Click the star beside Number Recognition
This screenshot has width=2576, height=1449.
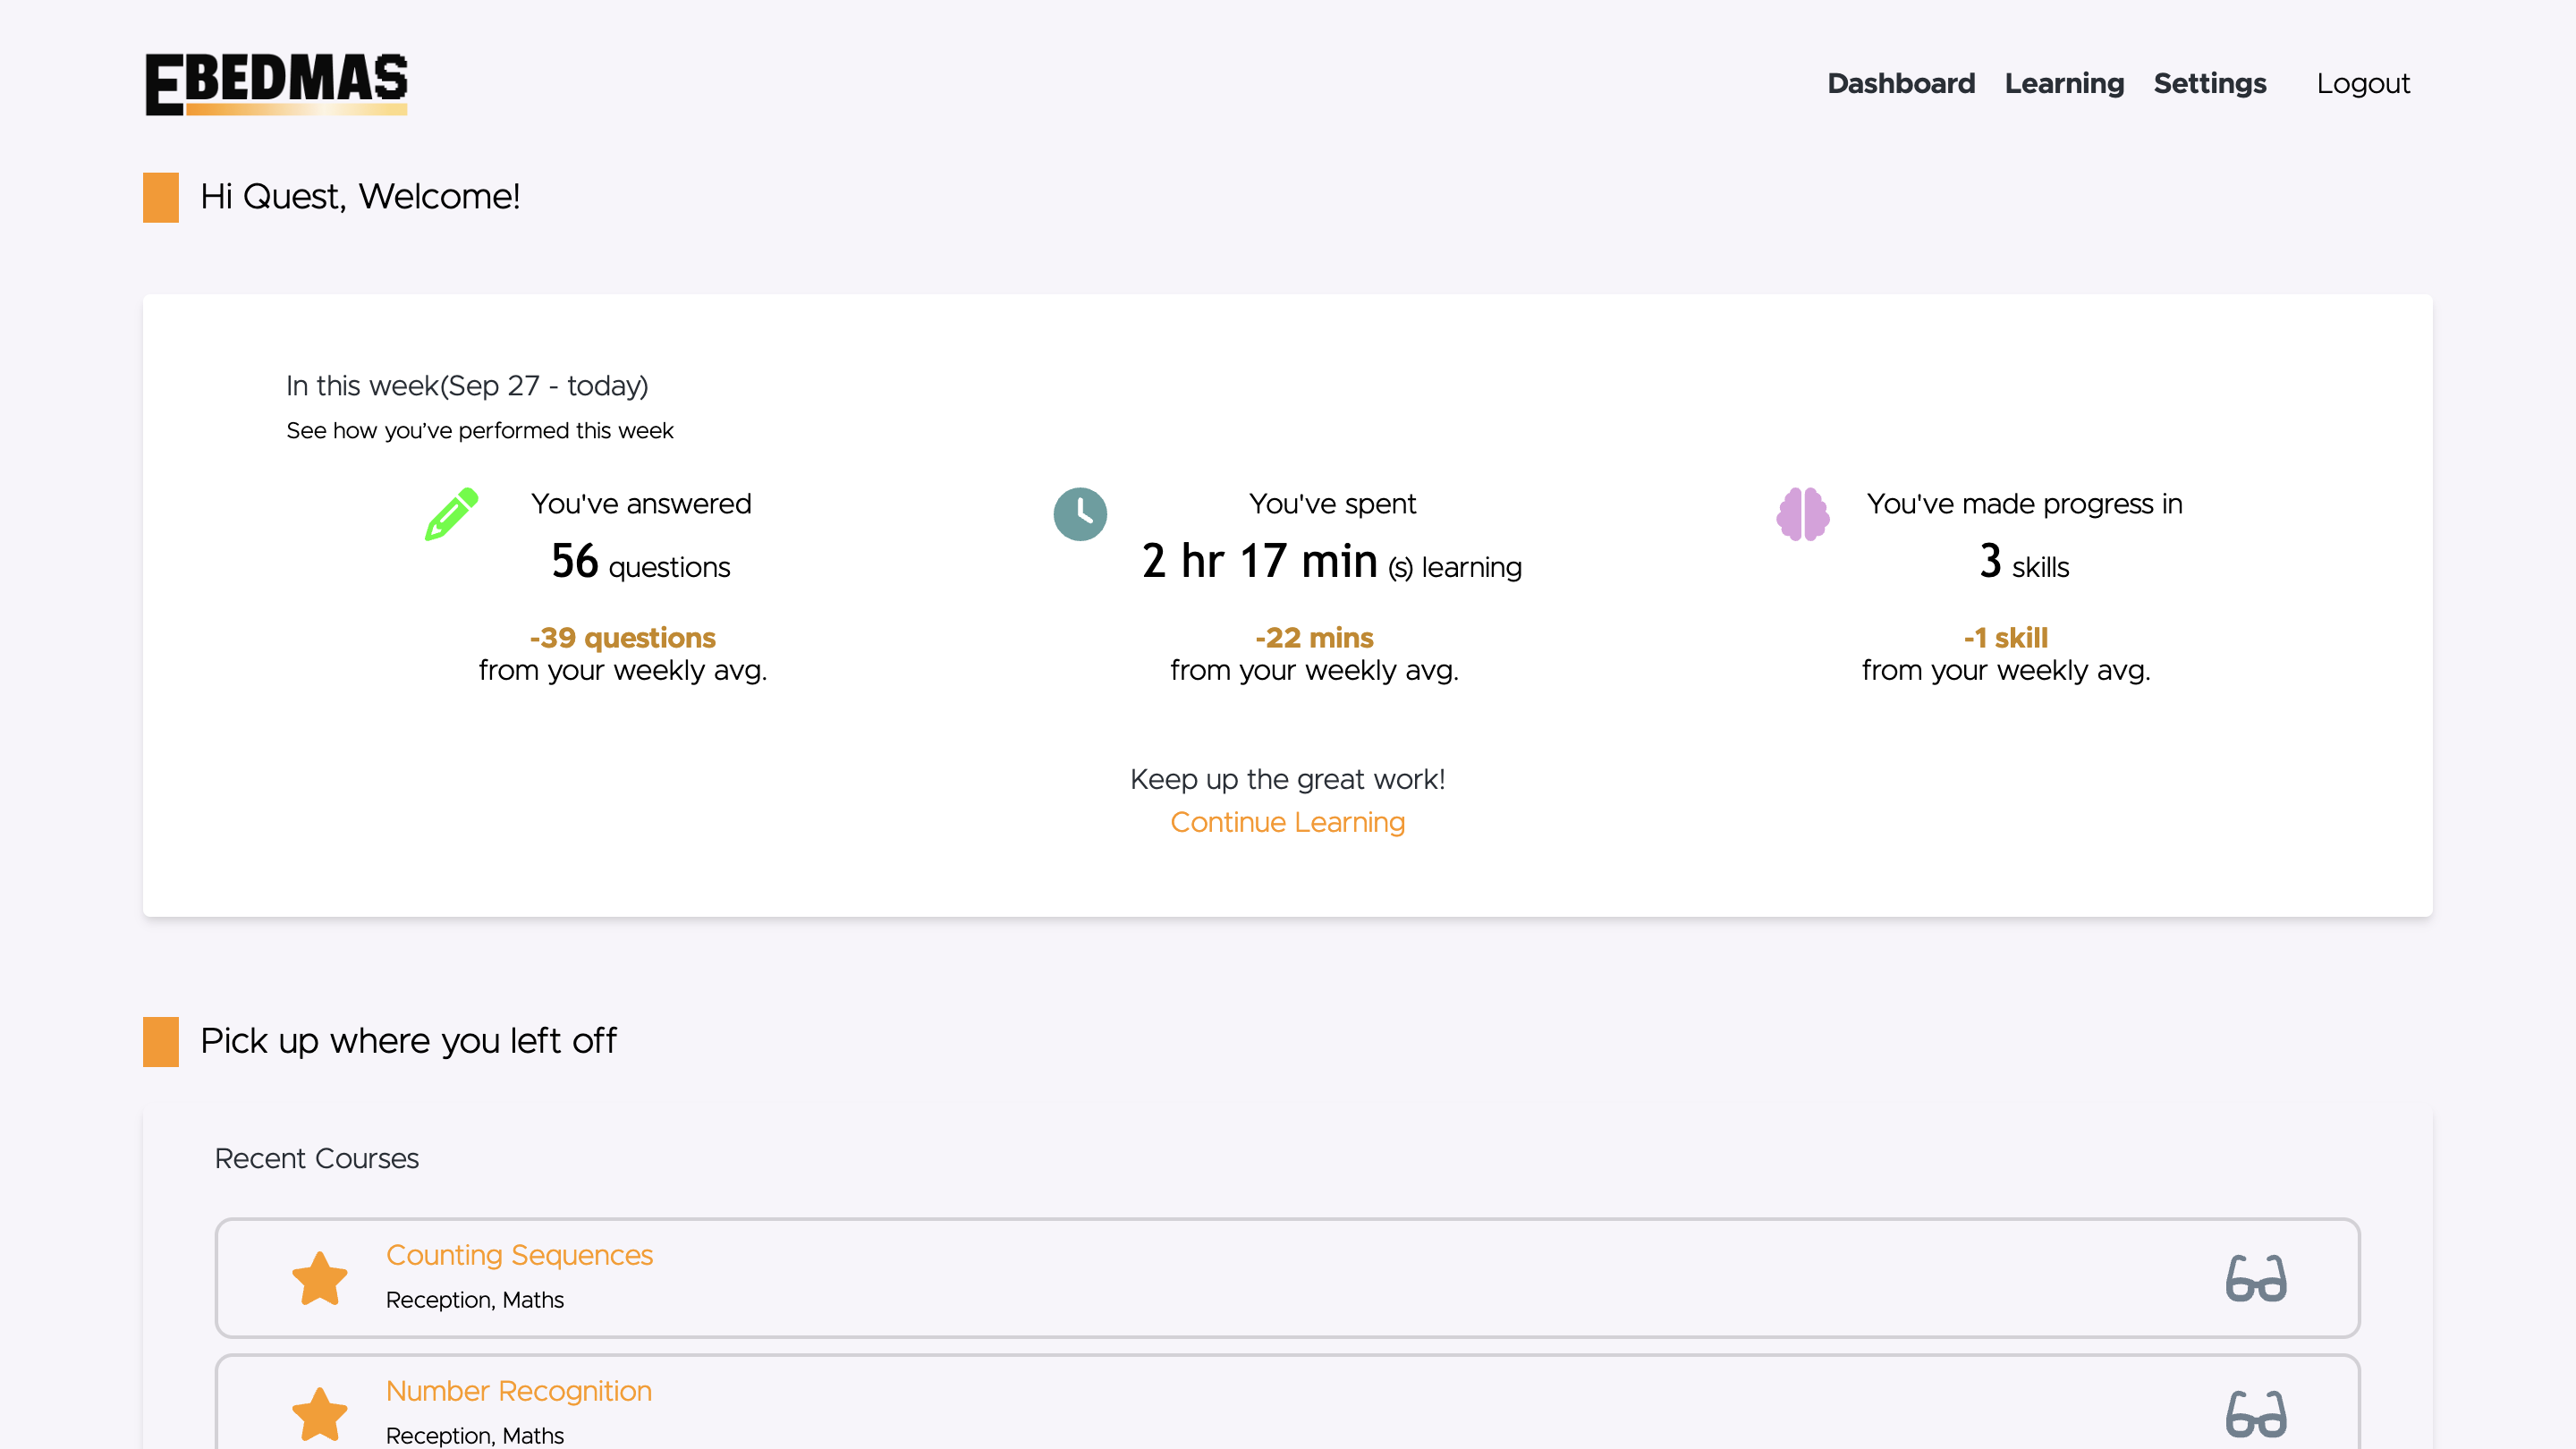319,1413
